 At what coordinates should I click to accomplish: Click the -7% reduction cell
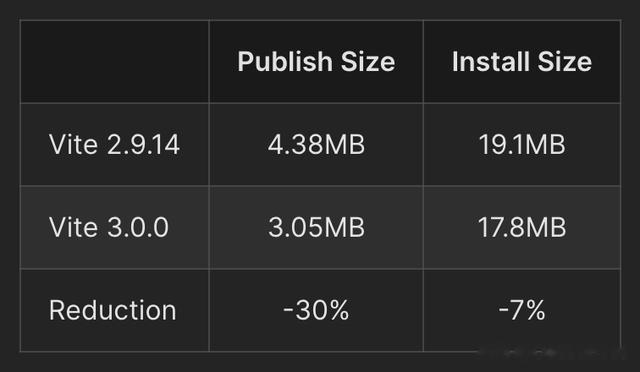click(x=522, y=310)
